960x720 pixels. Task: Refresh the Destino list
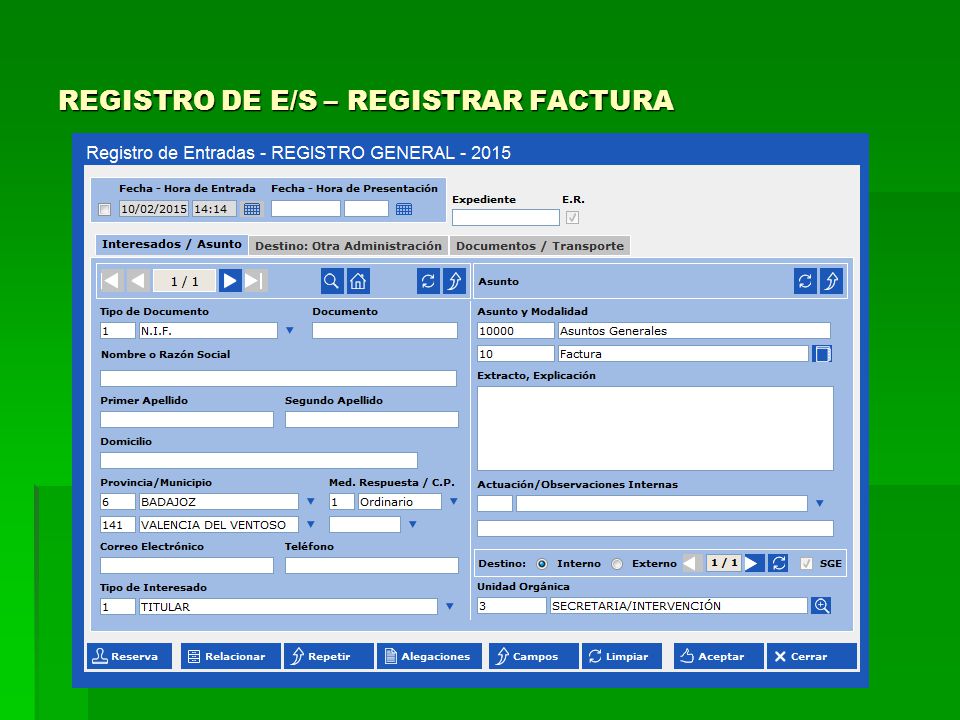point(779,563)
